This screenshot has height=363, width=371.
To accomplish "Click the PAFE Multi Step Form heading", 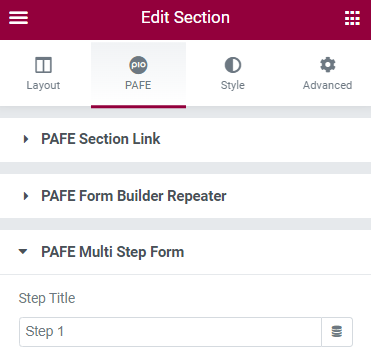I will coord(112,252).
